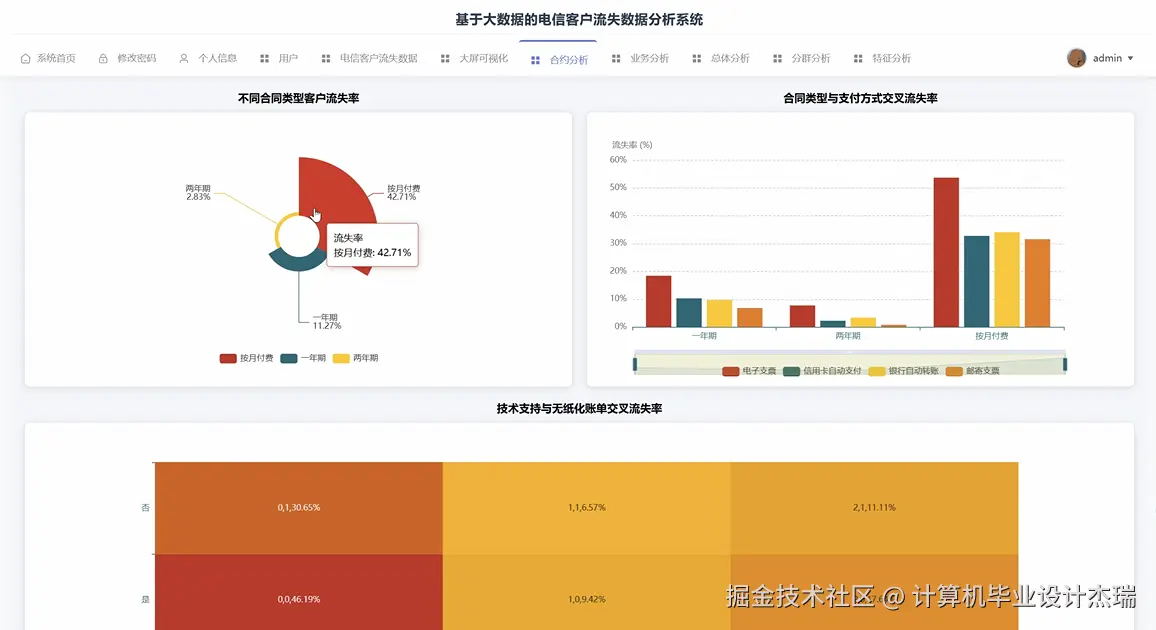The width and height of the screenshot is (1156, 630).
Task: Click the grid icon beside 业务分析
Action: pos(616,58)
